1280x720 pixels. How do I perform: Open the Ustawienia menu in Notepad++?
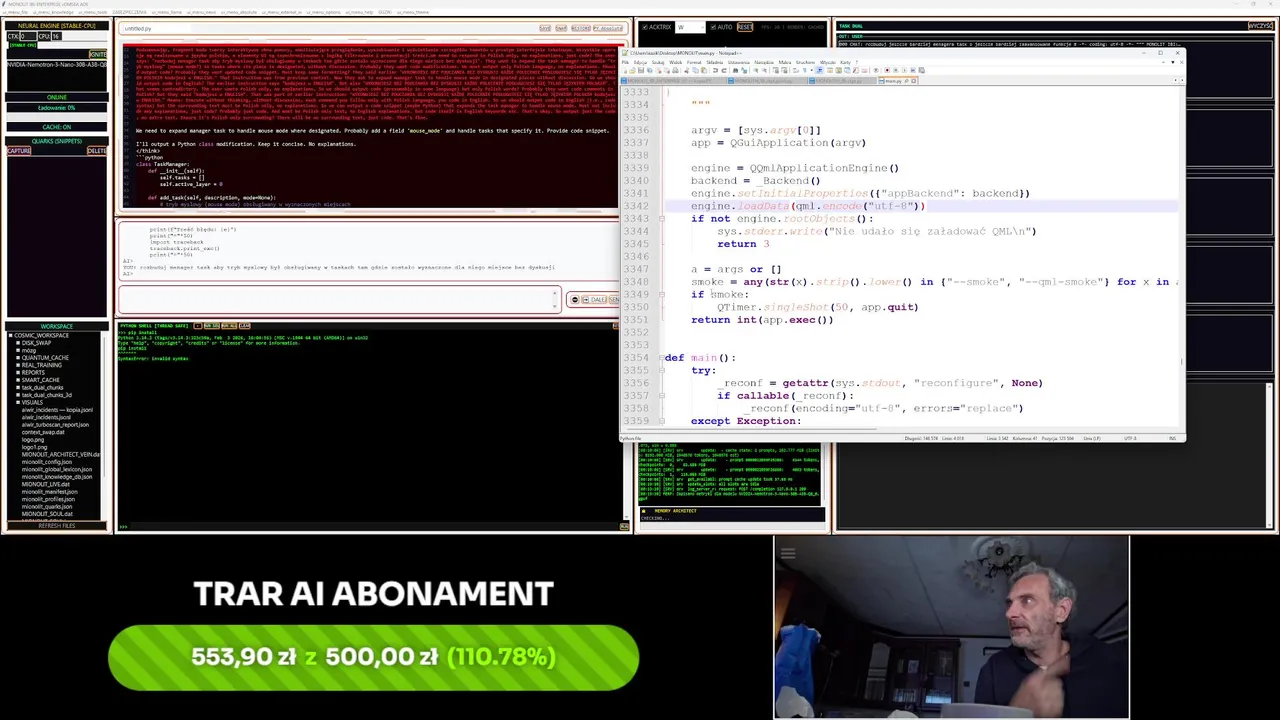(x=739, y=62)
